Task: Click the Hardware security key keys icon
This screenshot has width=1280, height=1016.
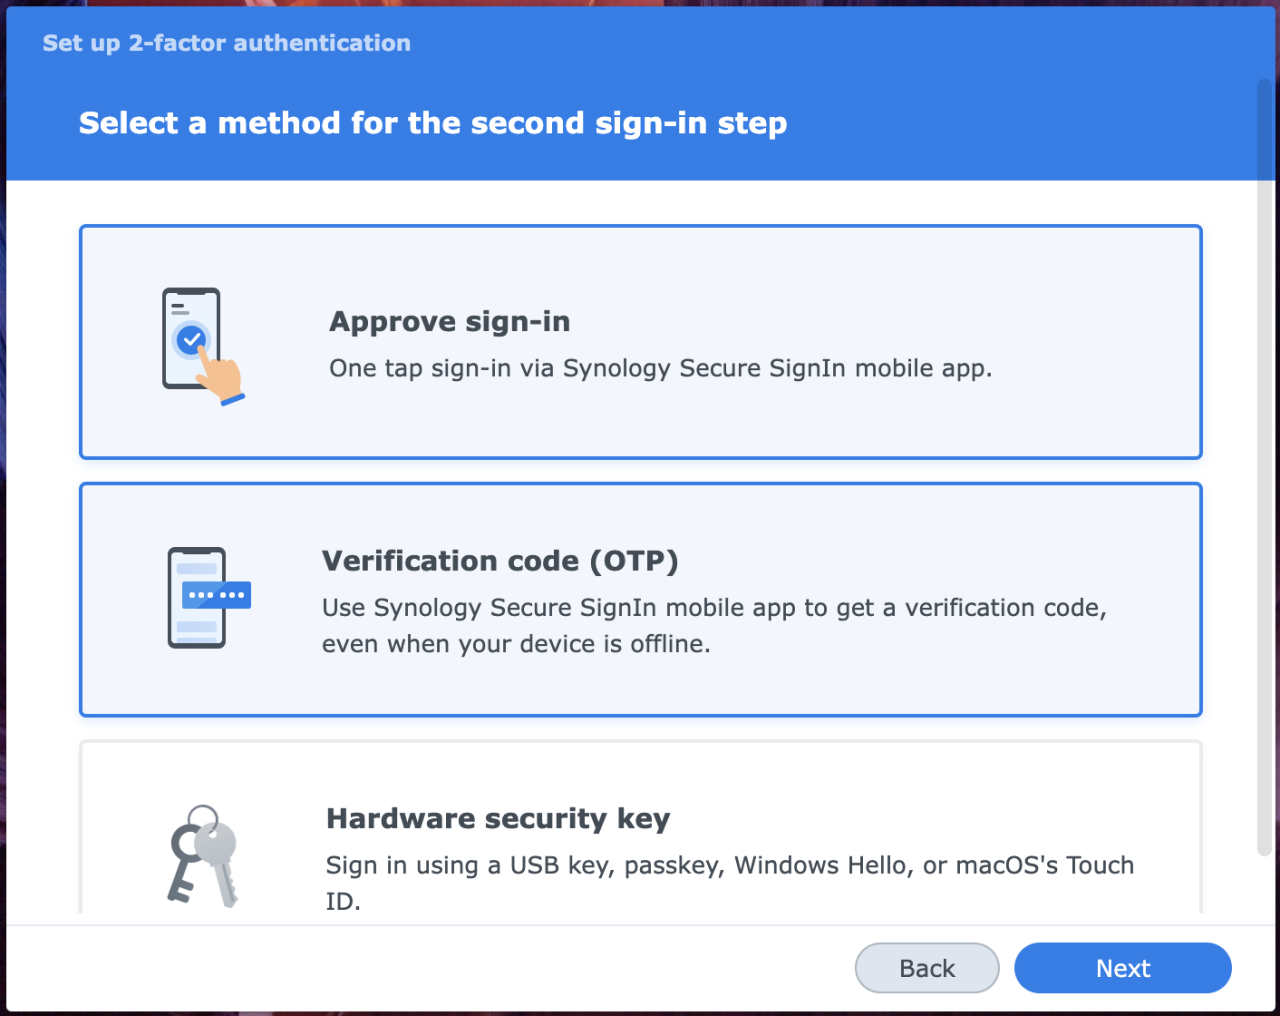Action: pos(203,856)
